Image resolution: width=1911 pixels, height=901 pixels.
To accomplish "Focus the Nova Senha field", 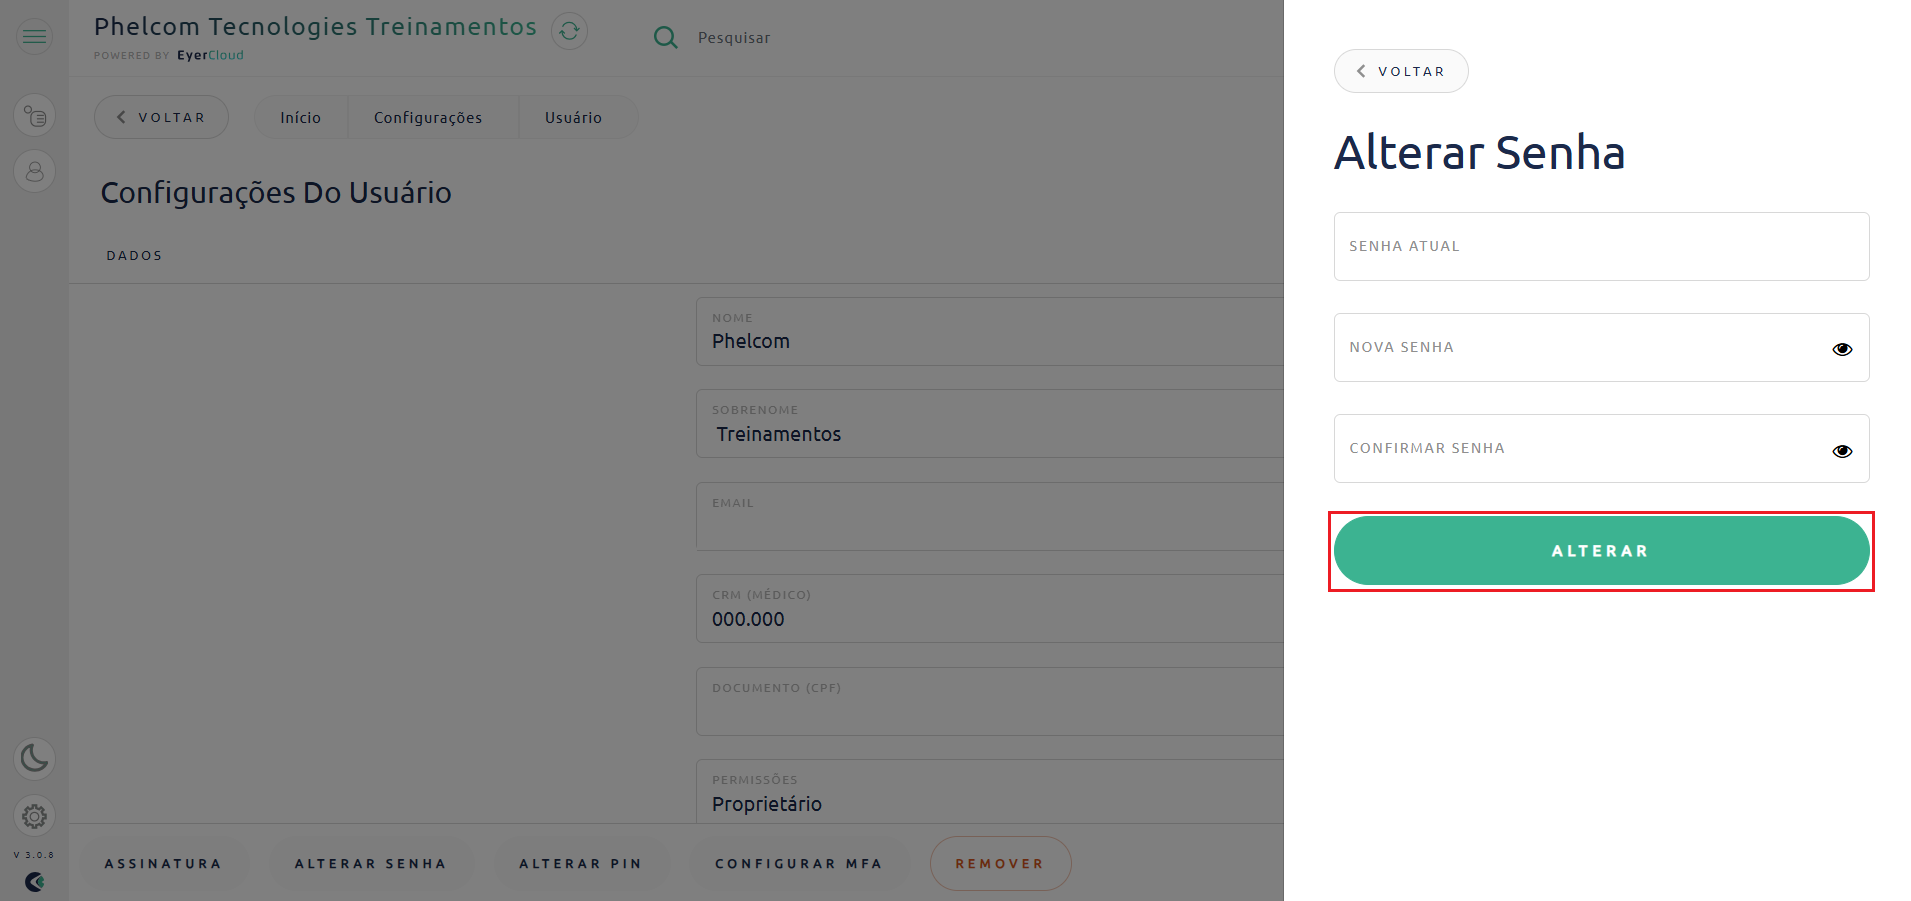I will point(1580,348).
